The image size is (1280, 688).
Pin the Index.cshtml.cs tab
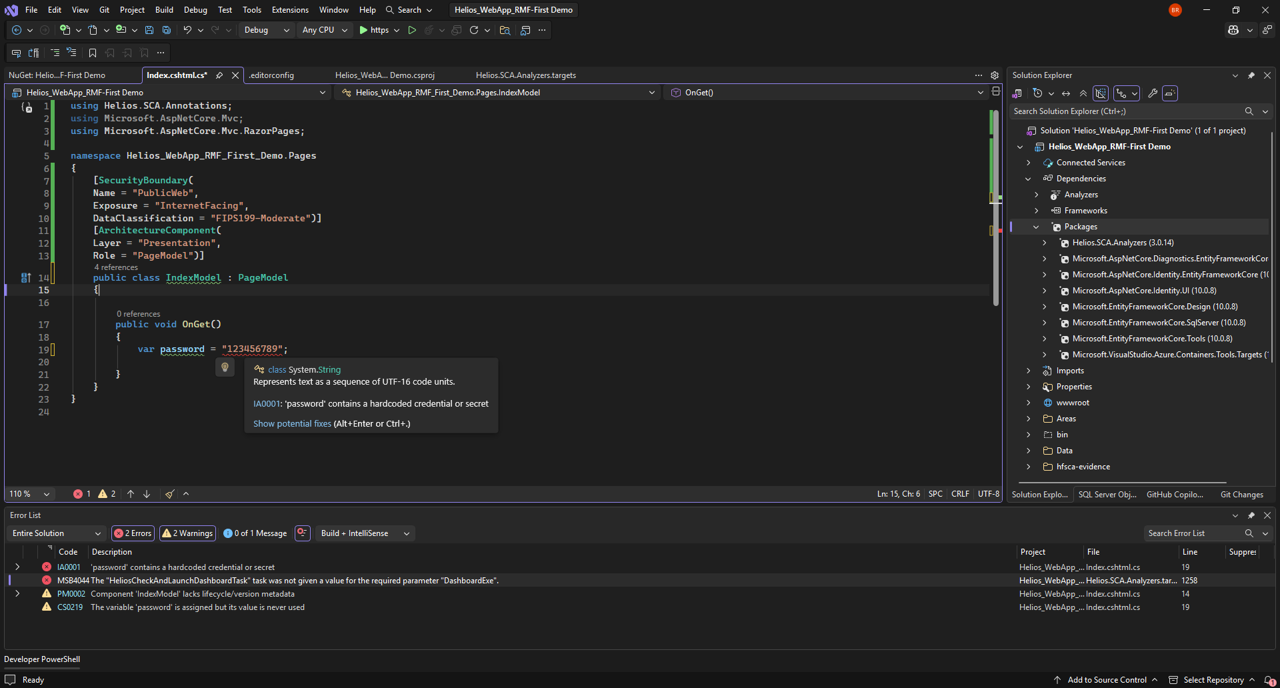point(219,75)
